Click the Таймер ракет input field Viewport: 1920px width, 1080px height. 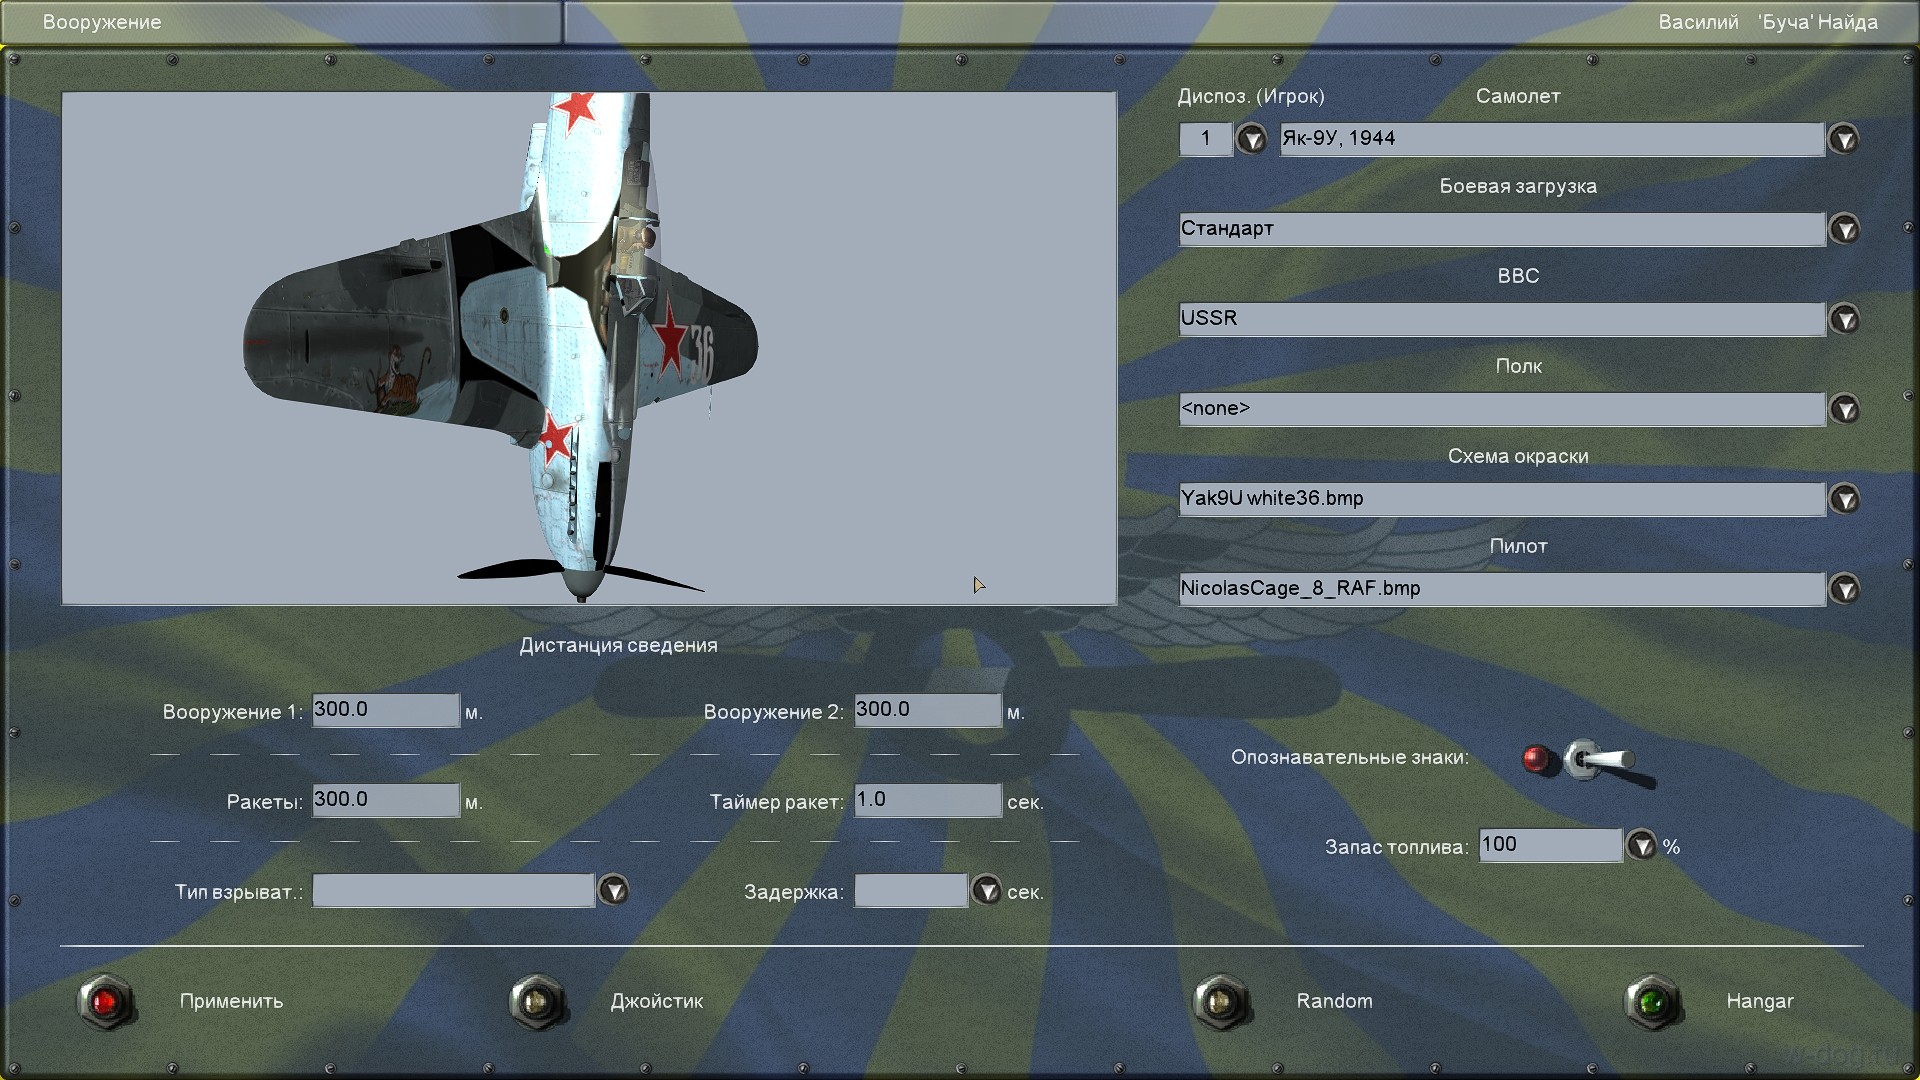click(927, 800)
